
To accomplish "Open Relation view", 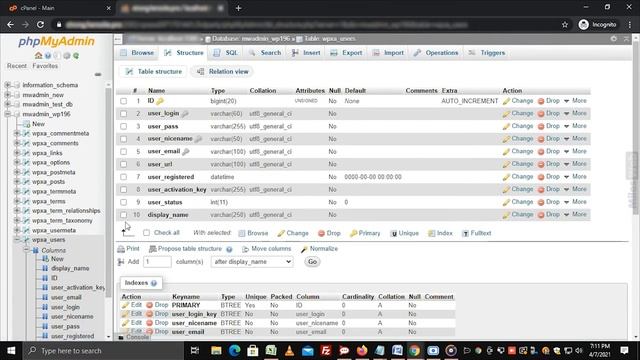I will click(222, 71).
